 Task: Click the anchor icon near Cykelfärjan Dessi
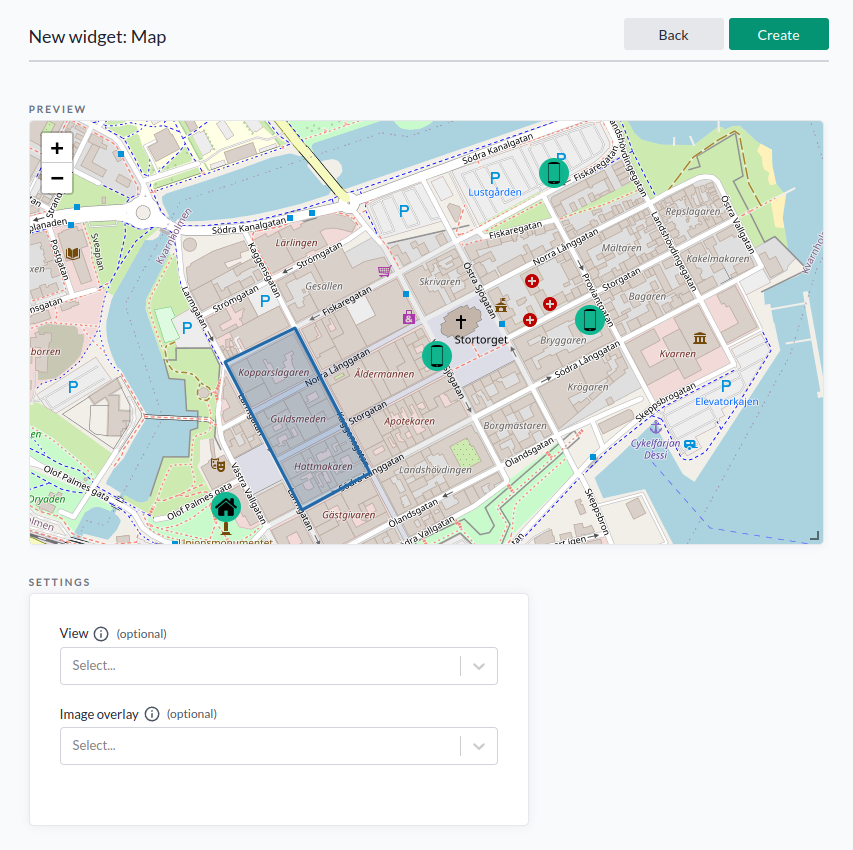[x=656, y=427]
